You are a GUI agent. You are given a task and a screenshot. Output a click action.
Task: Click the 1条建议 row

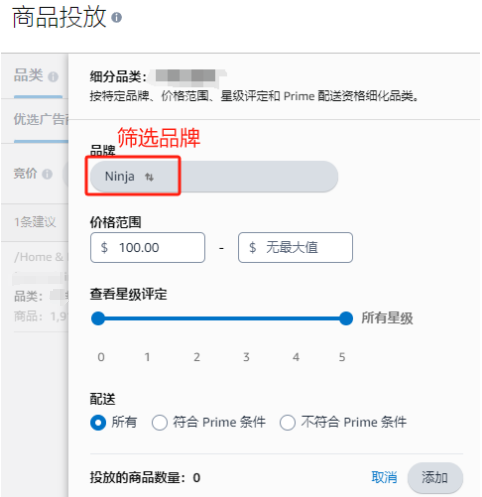tap(35, 222)
